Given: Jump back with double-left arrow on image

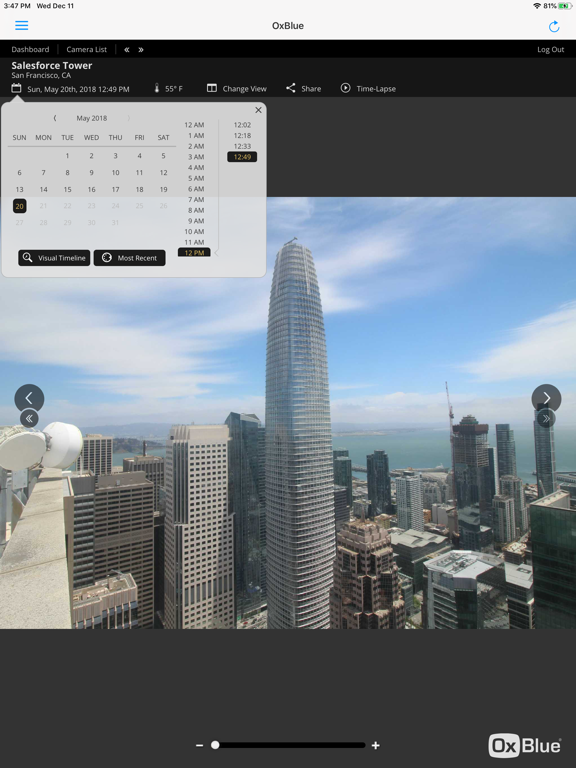Looking at the screenshot, I should click(29, 418).
